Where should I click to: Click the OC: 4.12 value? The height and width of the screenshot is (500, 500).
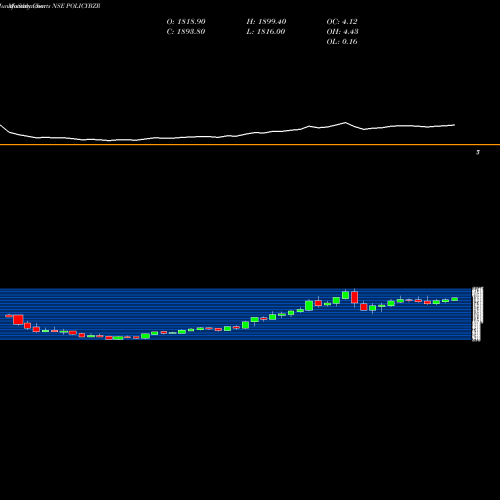point(342,22)
